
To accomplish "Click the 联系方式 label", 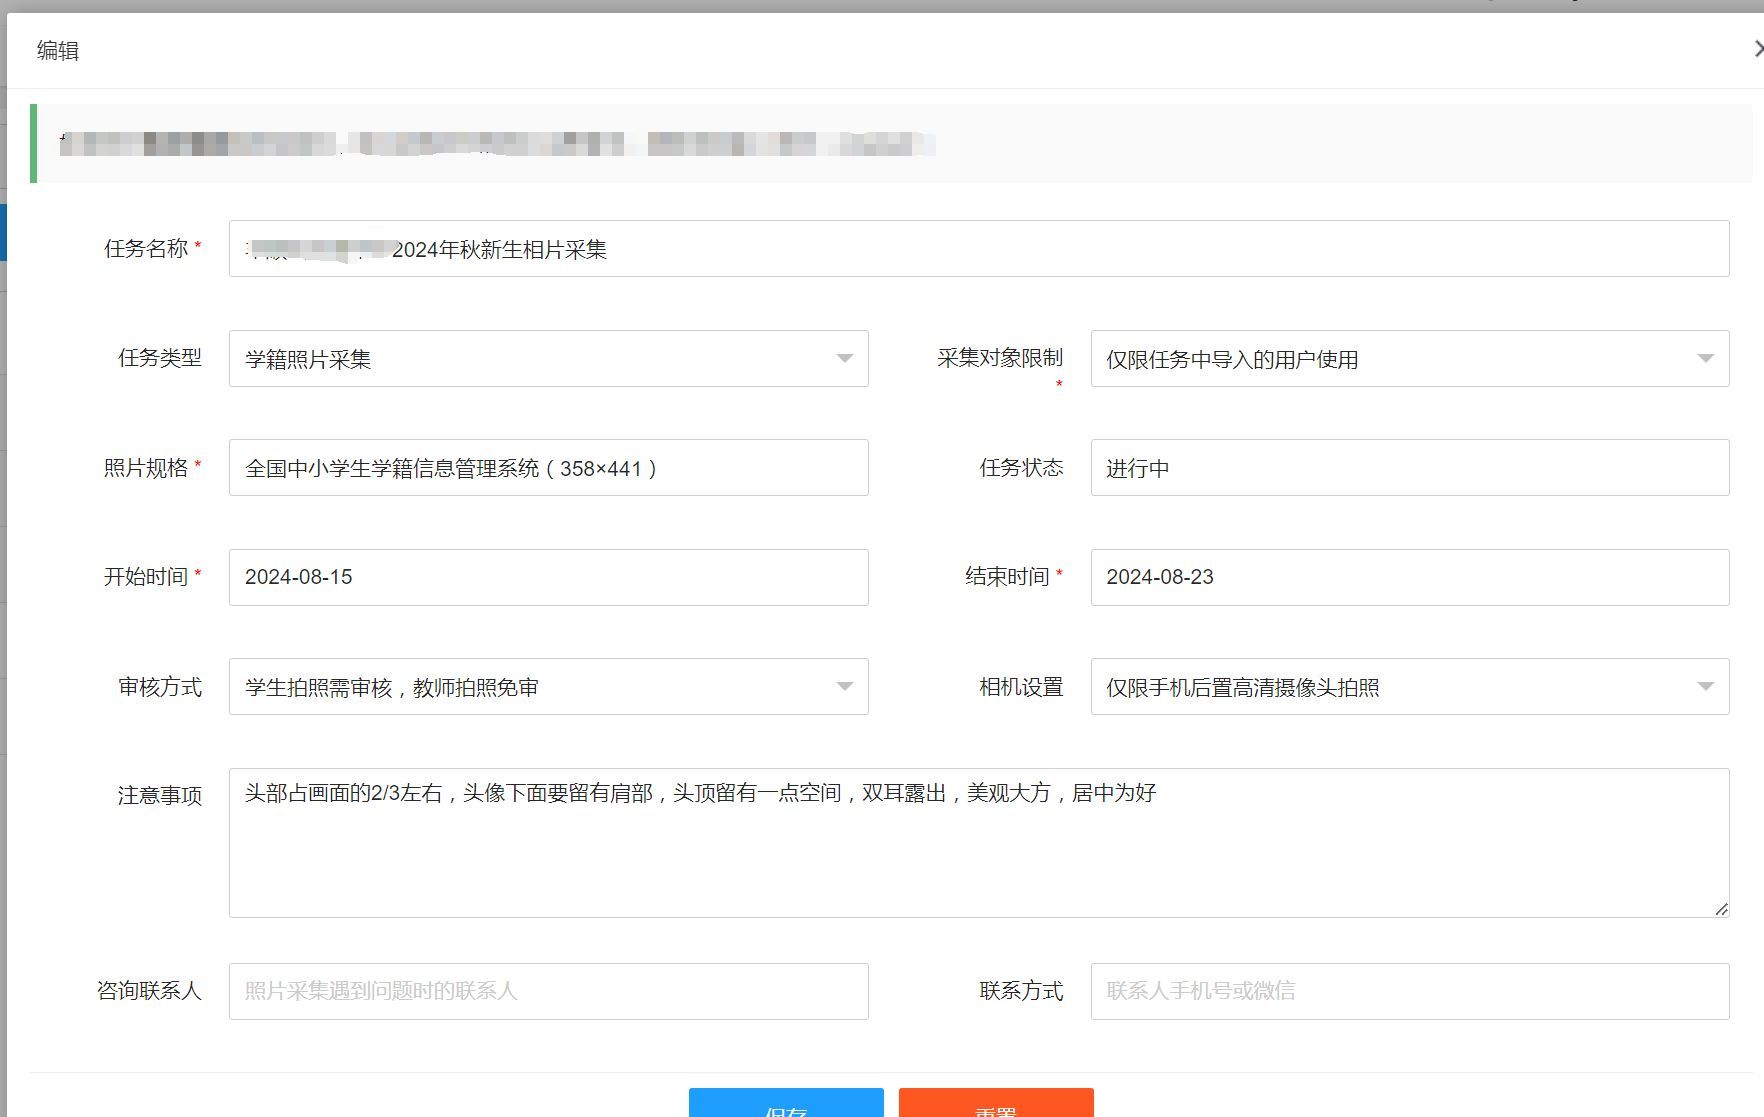I will pyautogui.click(x=1021, y=990).
